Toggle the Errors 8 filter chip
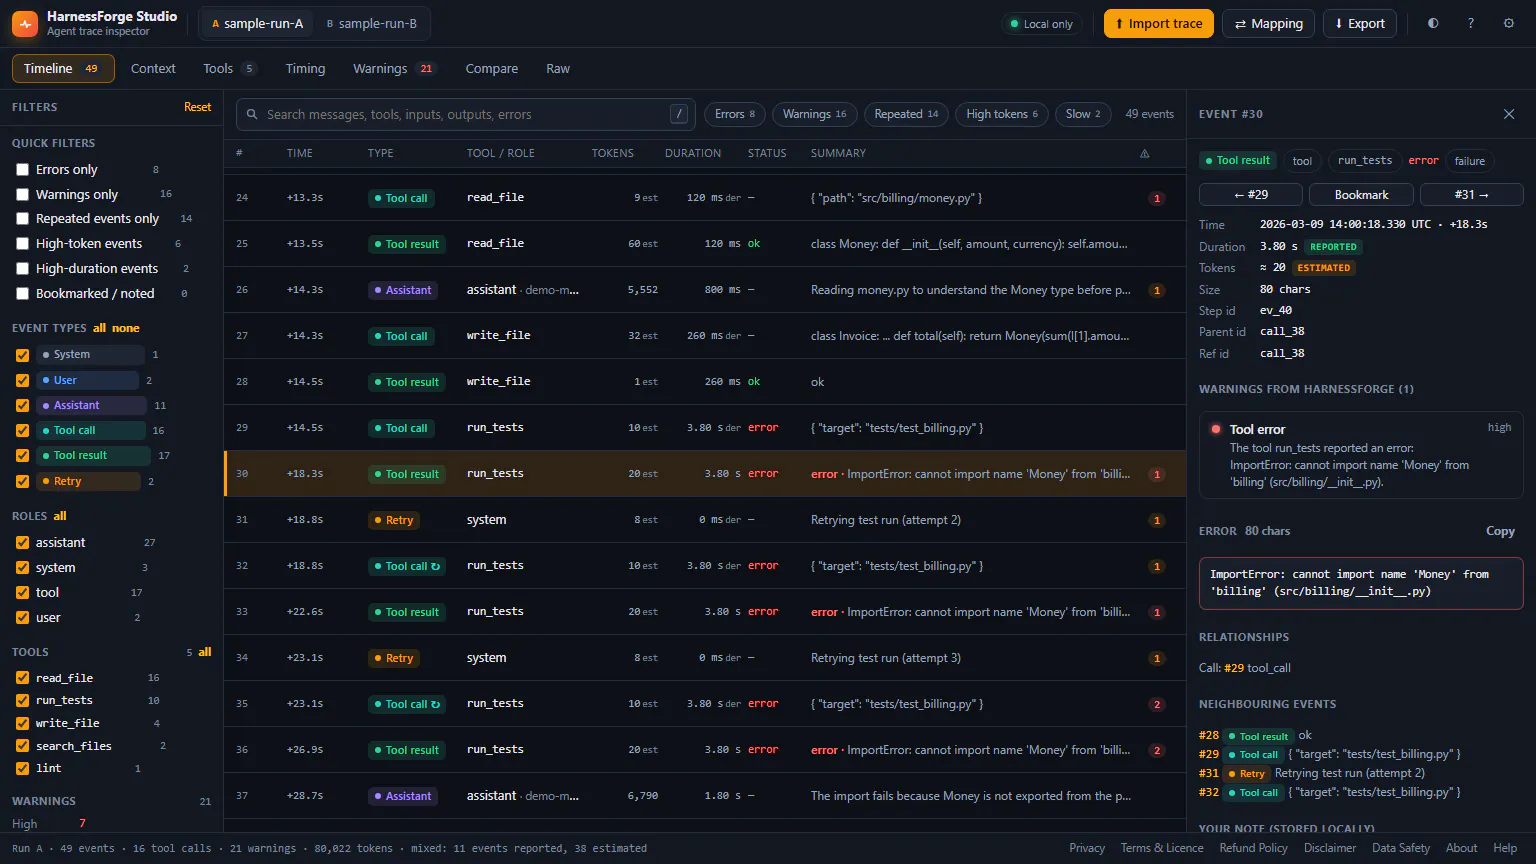1536x864 pixels. point(735,114)
